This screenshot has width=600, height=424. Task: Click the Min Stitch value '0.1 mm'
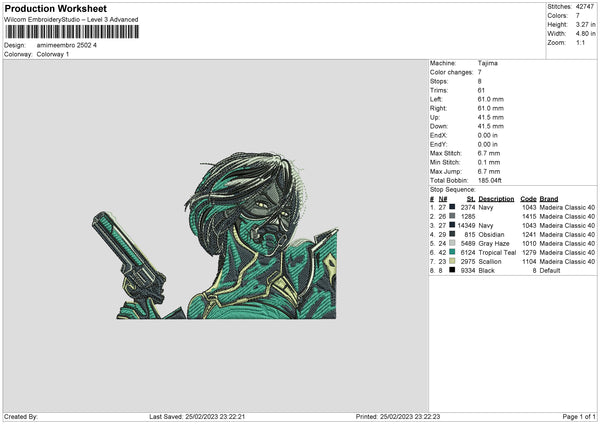[489, 162]
